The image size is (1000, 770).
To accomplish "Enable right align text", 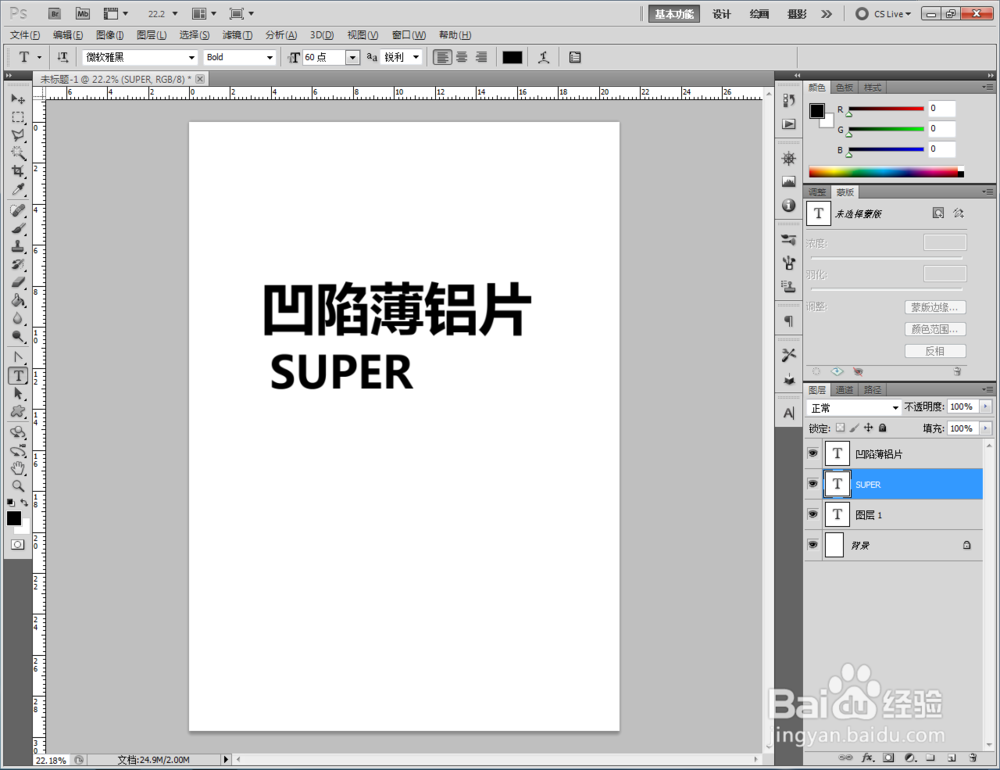I will point(482,57).
